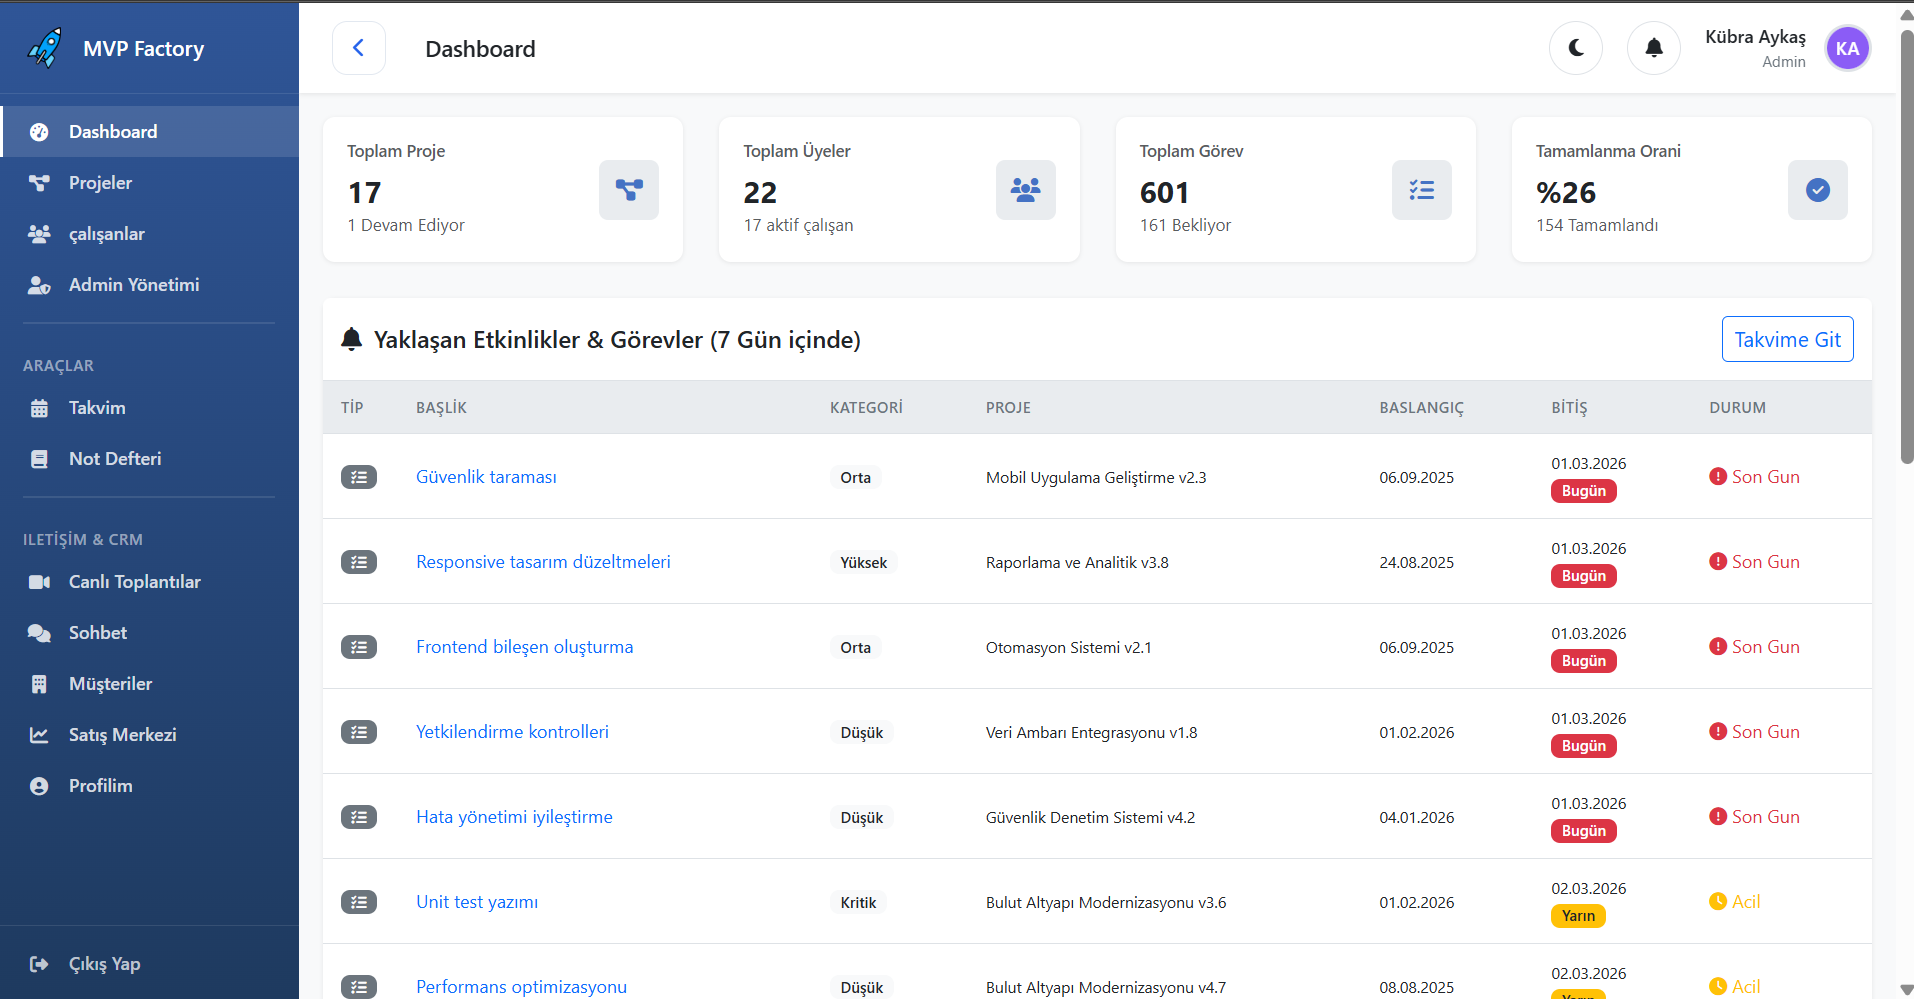Click the Toplam Proje diagram icon
This screenshot has width=1914, height=999.
click(x=629, y=190)
